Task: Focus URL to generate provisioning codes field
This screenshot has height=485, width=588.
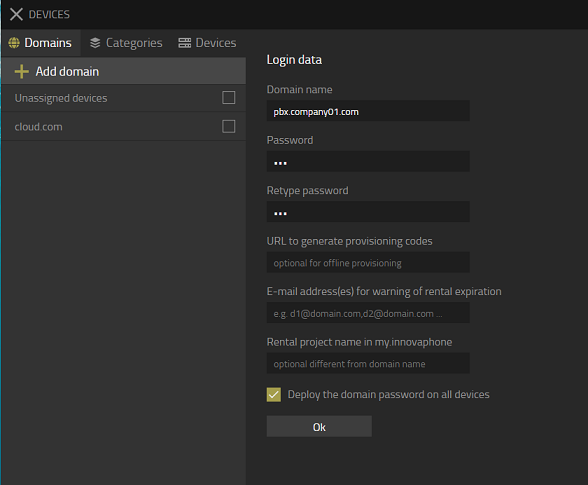Action: click(x=368, y=262)
